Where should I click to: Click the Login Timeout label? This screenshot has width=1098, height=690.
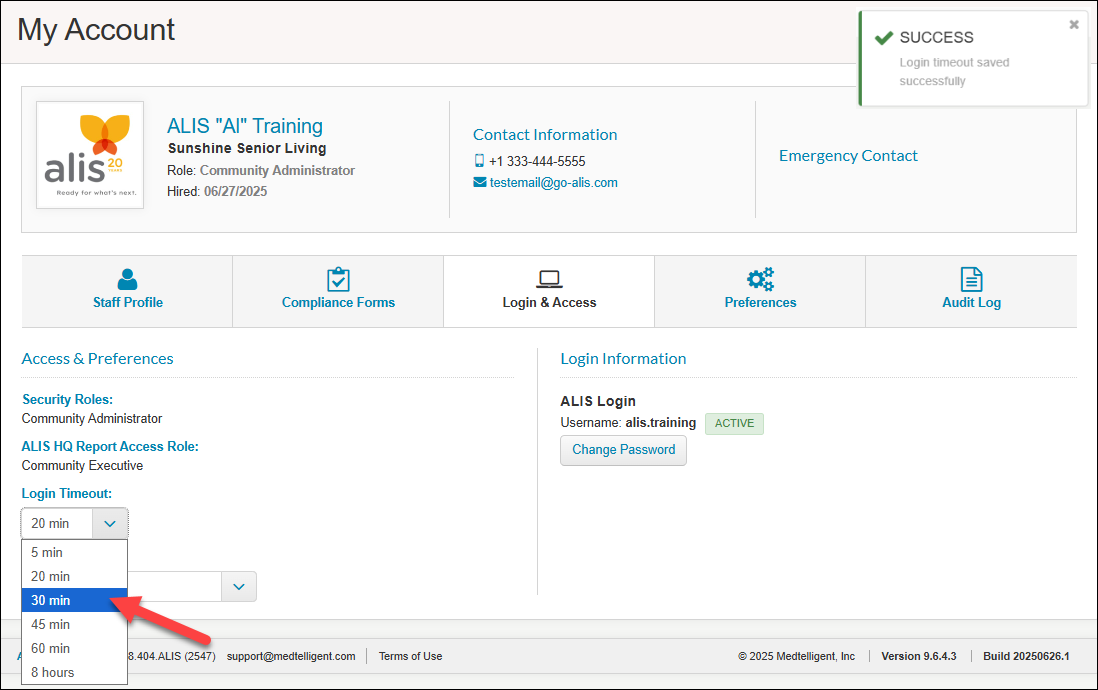click(67, 493)
